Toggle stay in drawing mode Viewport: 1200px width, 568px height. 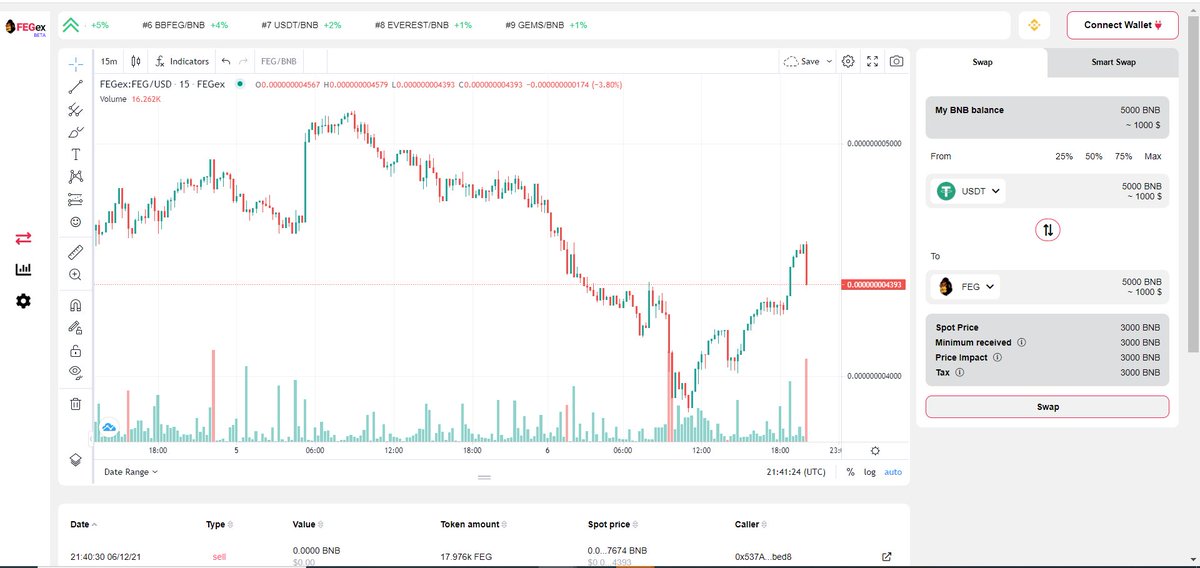tap(75, 327)
